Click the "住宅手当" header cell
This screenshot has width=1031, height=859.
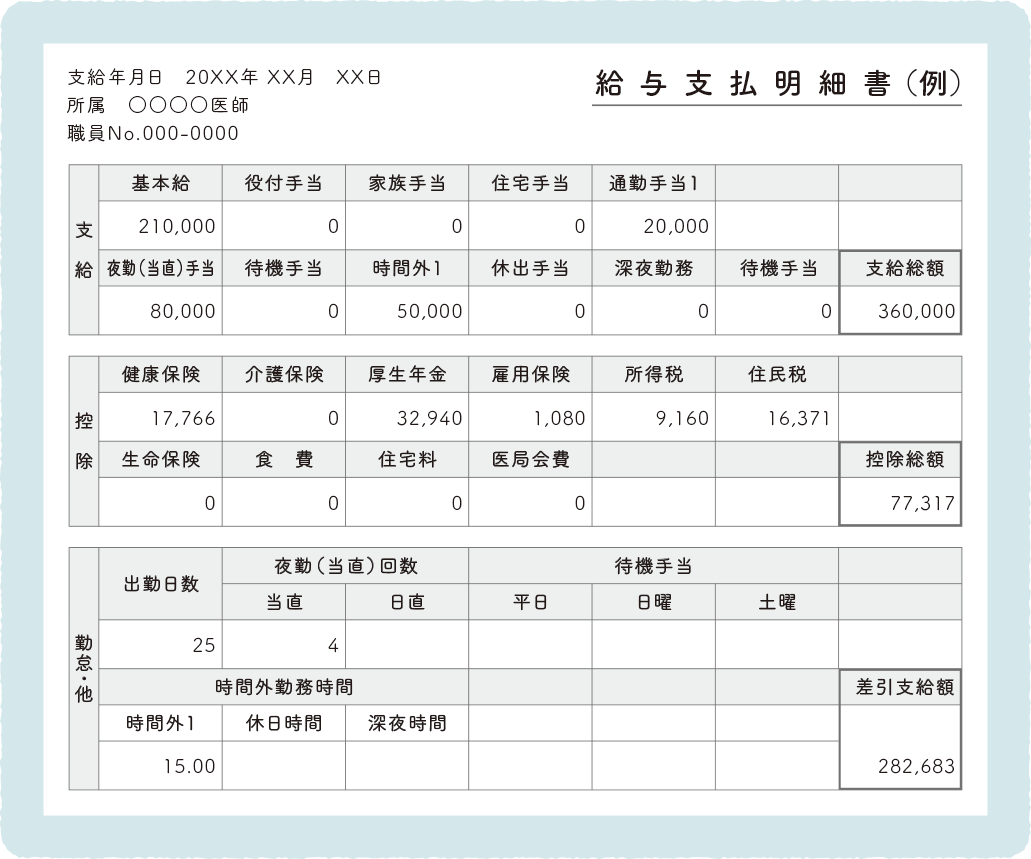tap(530, 184)
